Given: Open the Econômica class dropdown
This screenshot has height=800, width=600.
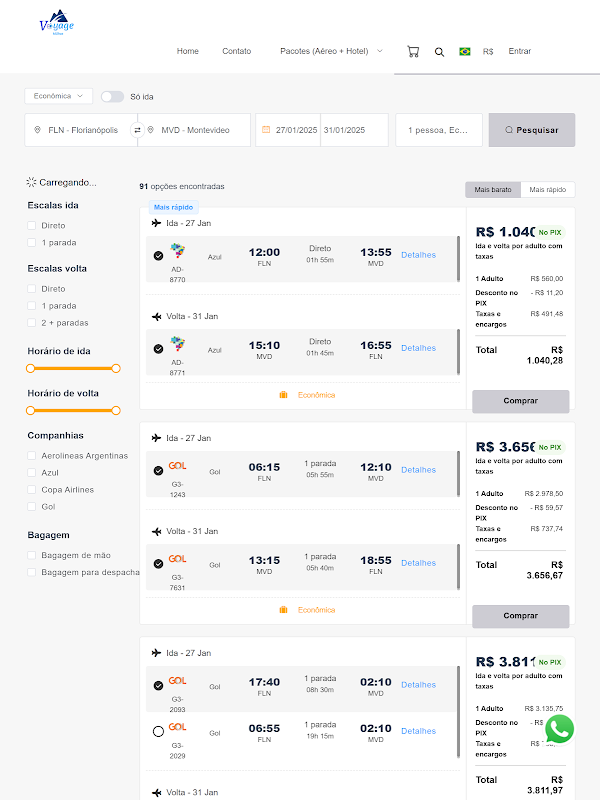Looking at the screenshot, I should coord(59,96).
